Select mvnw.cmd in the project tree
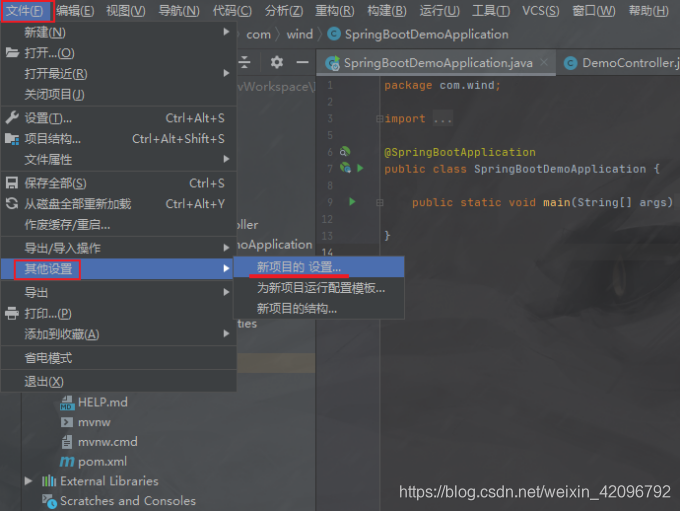Viewport: 681px width, 511px height. pyautogui.click(x=99, y=442)
